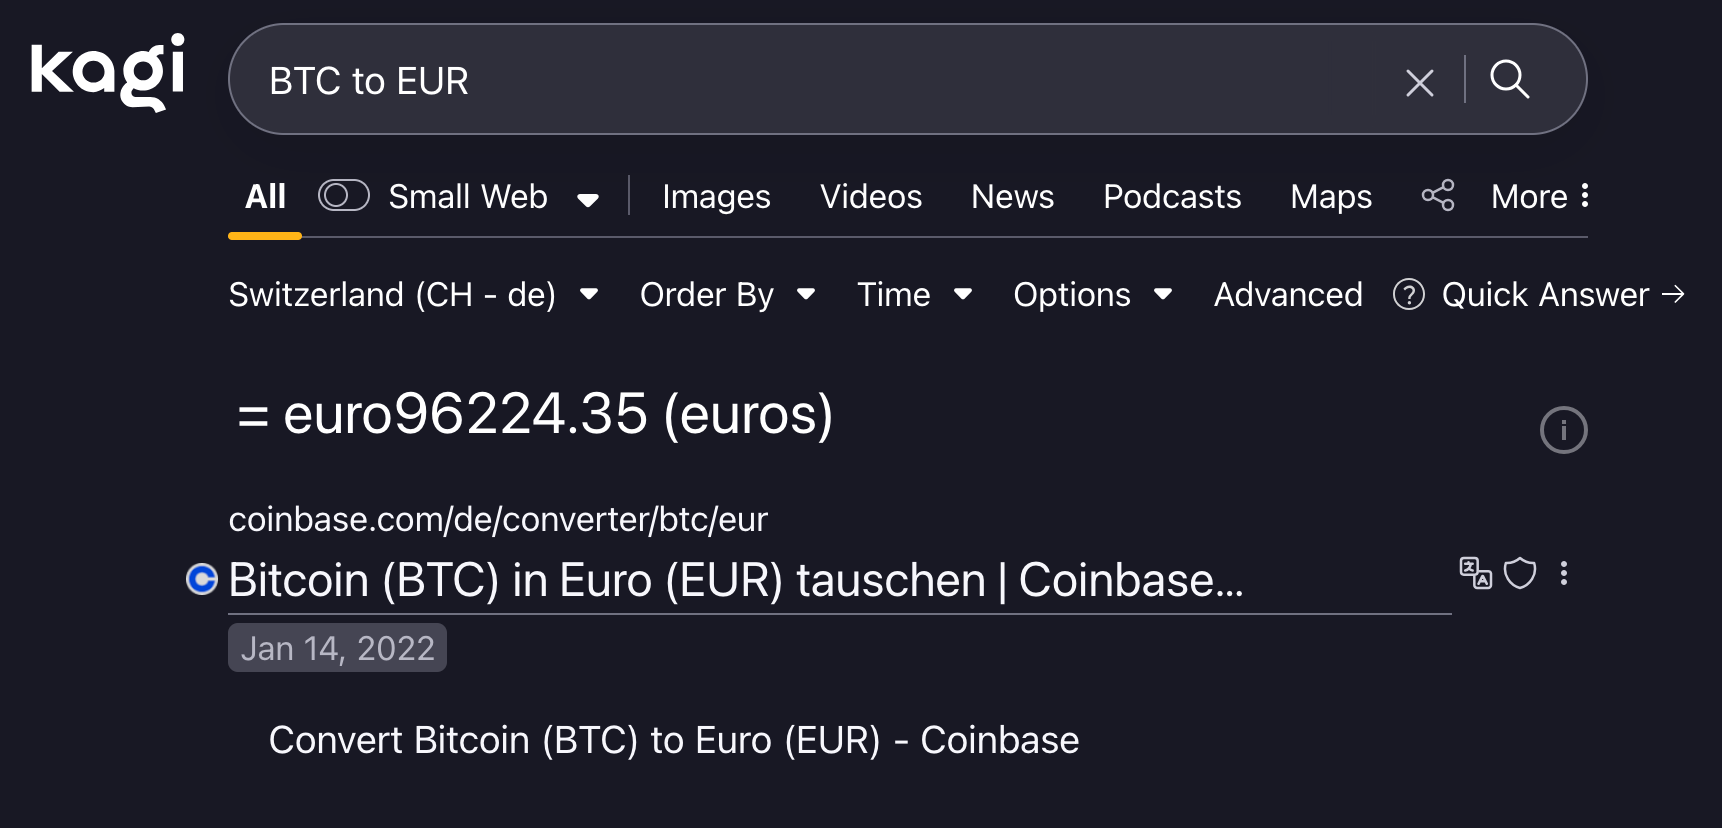Switch to the News tab
Screen dimensions: 1722x828
click(x=1012, y=197)
